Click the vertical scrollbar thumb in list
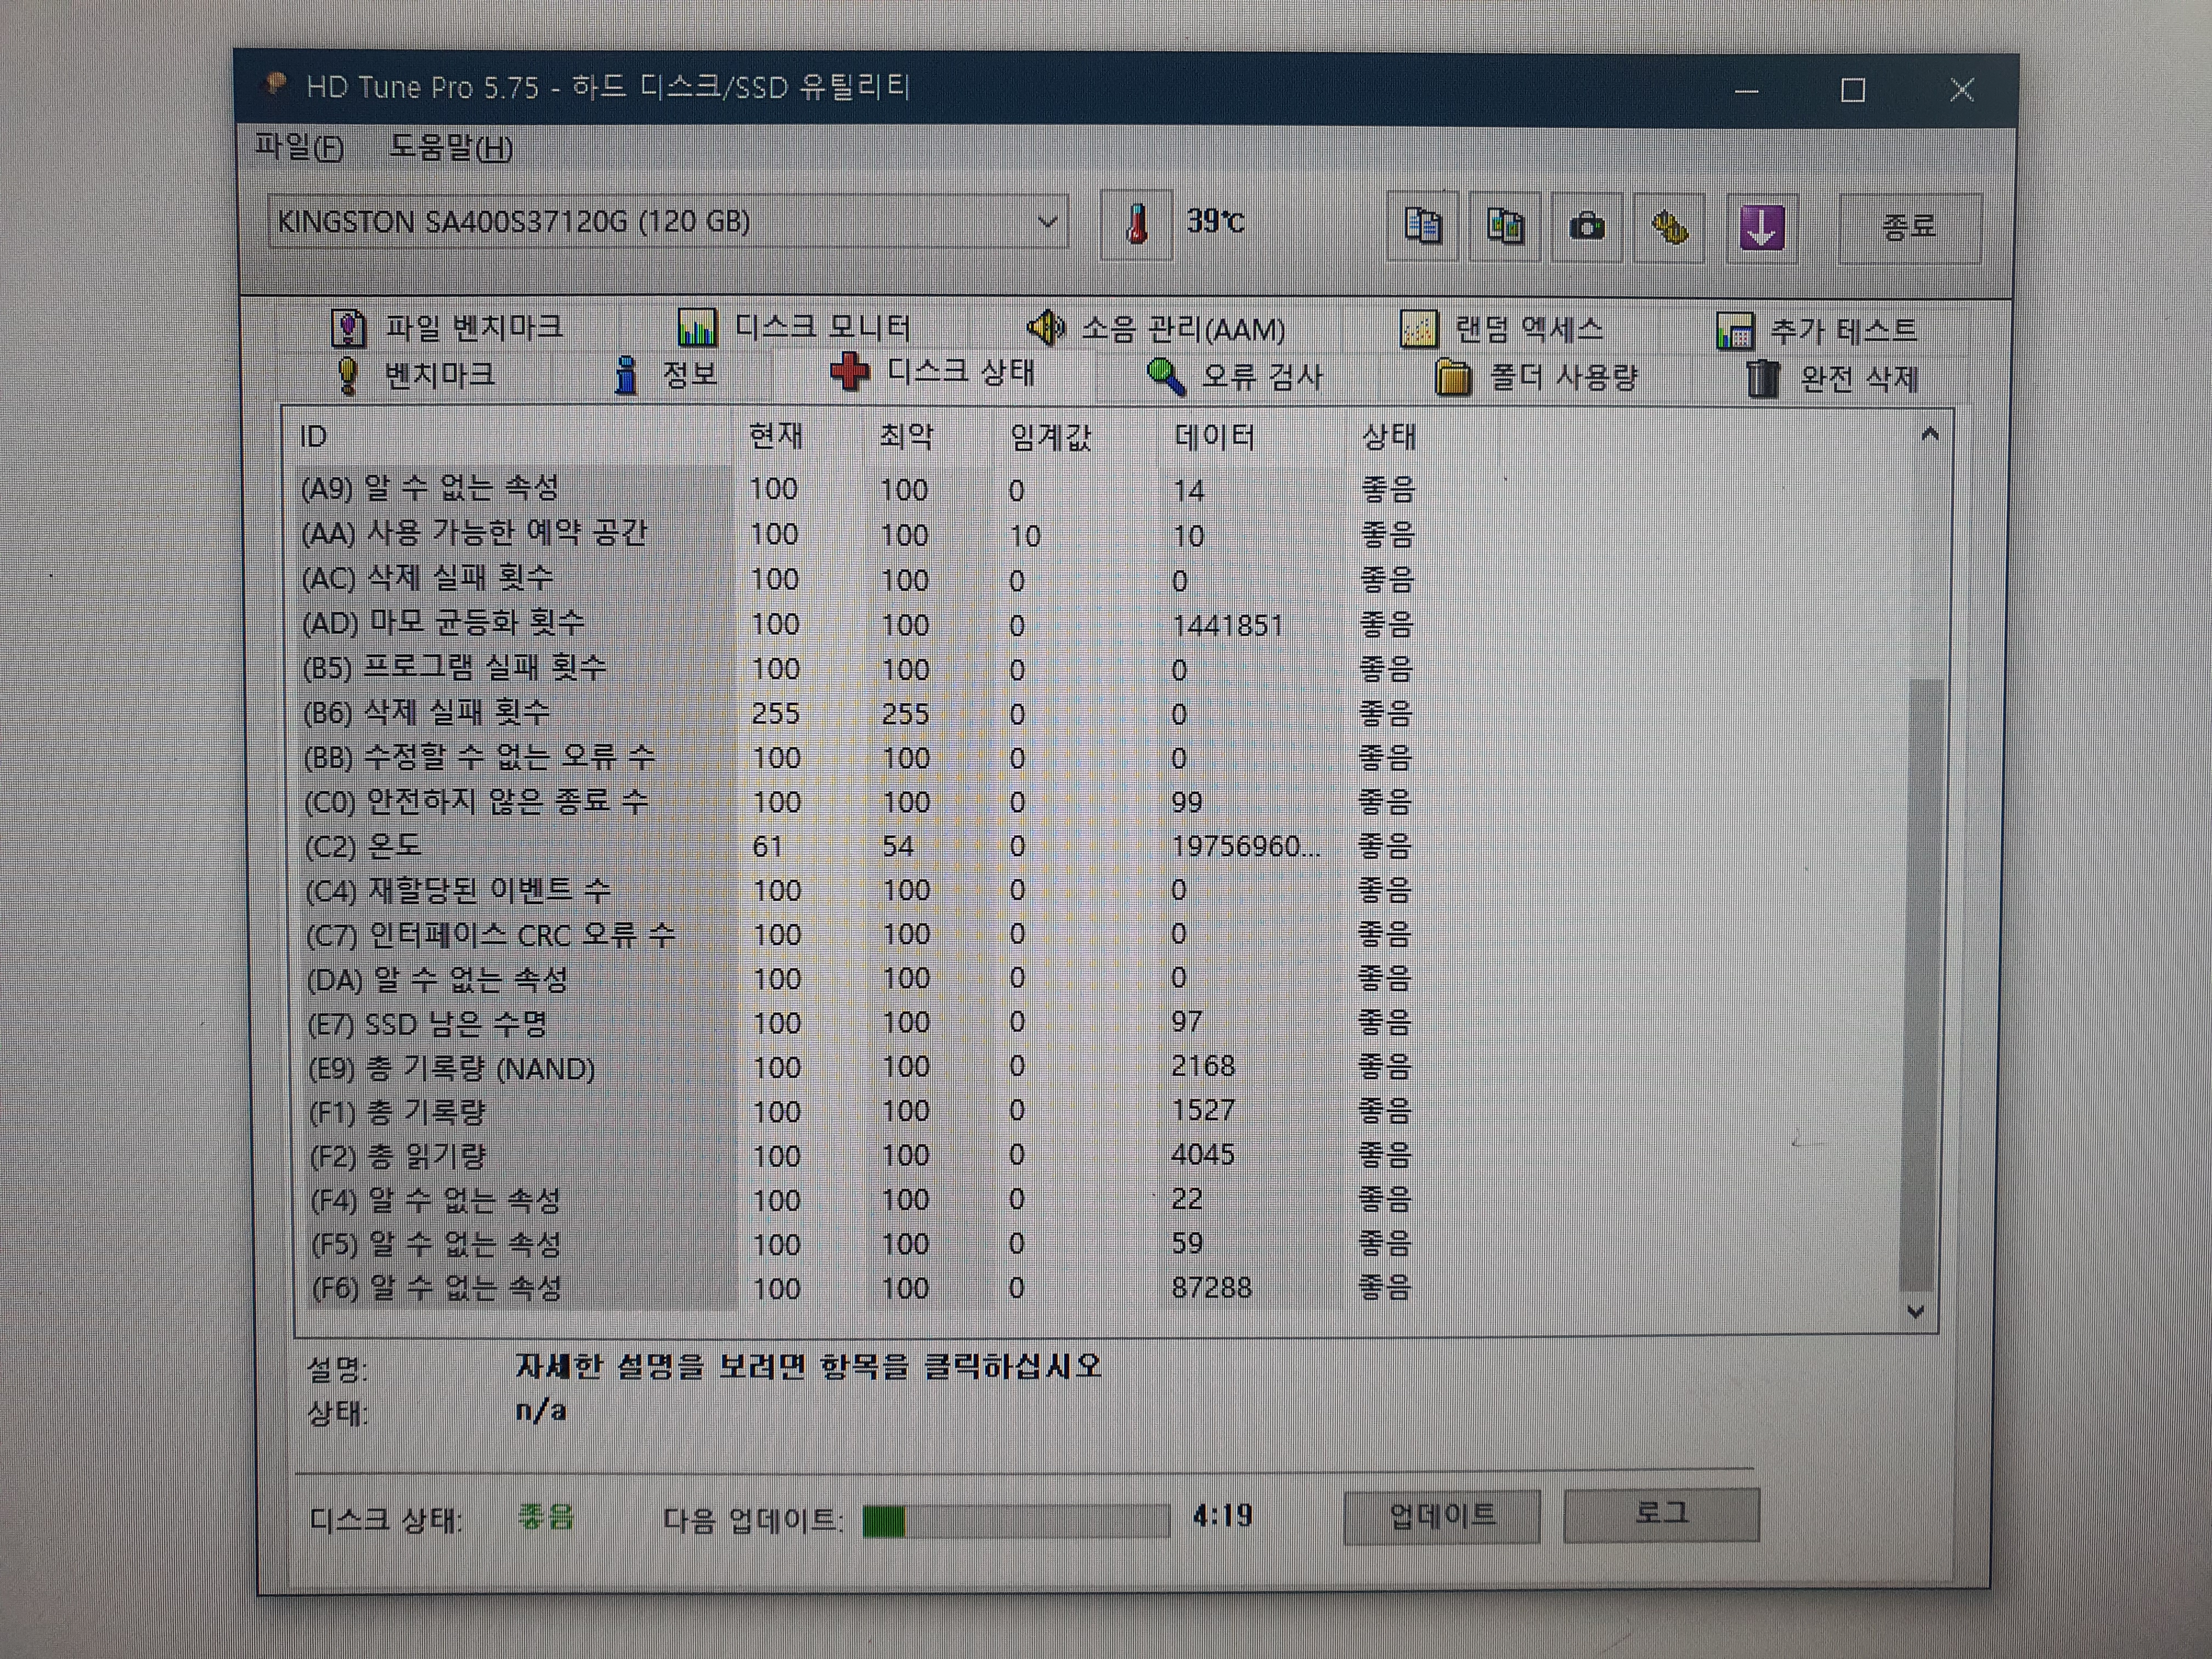 coord(1923,985)
